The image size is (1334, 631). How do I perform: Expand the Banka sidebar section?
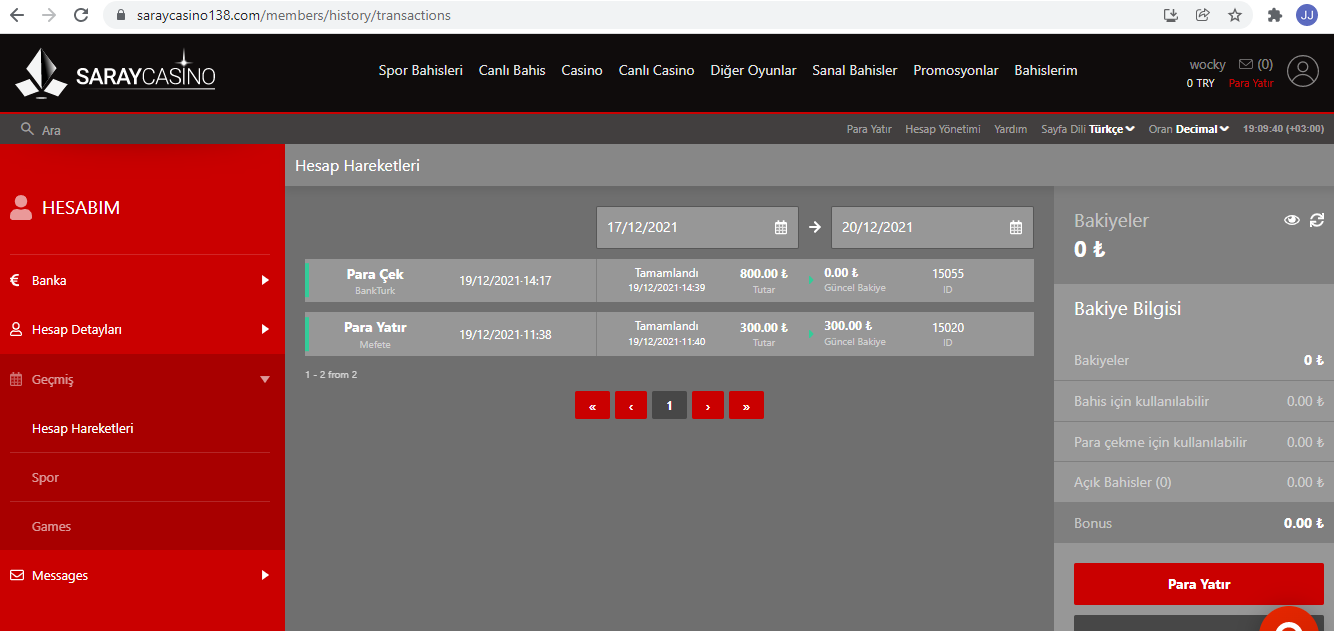[142, 281]
